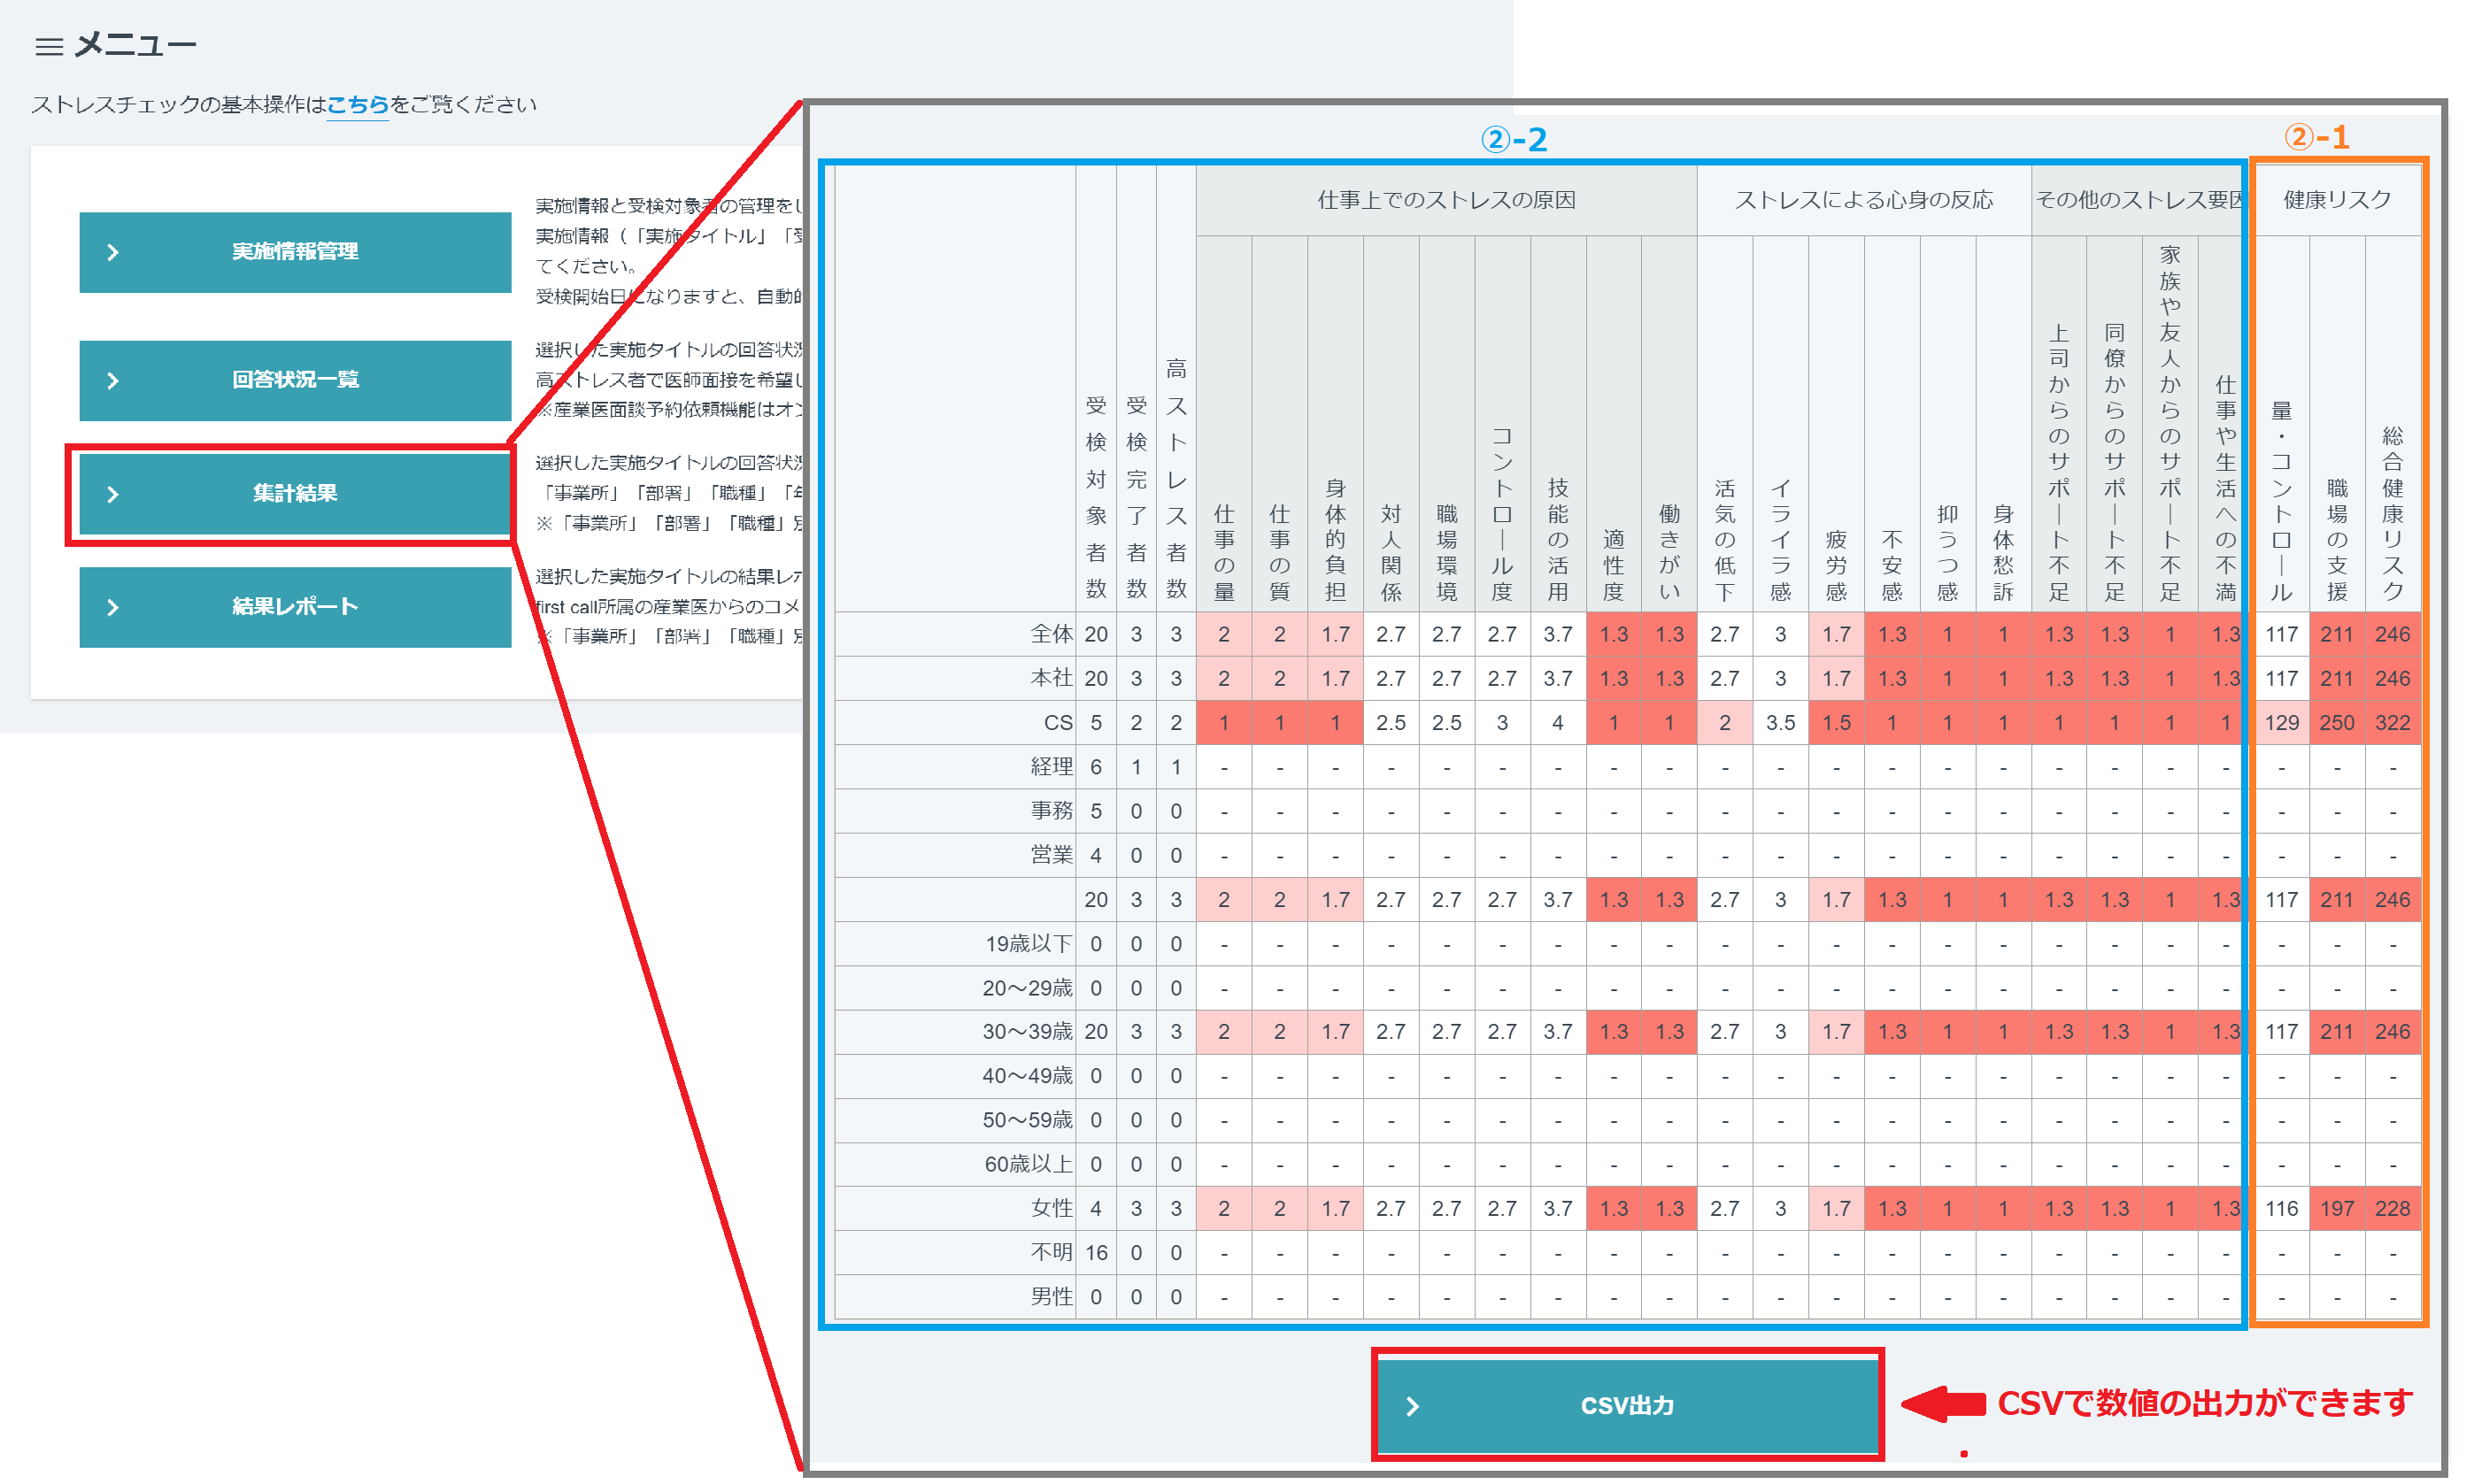Open the hamburger menu icon
The width and height of the screenshot is (2474, 1484).
[x=48, y=46]
